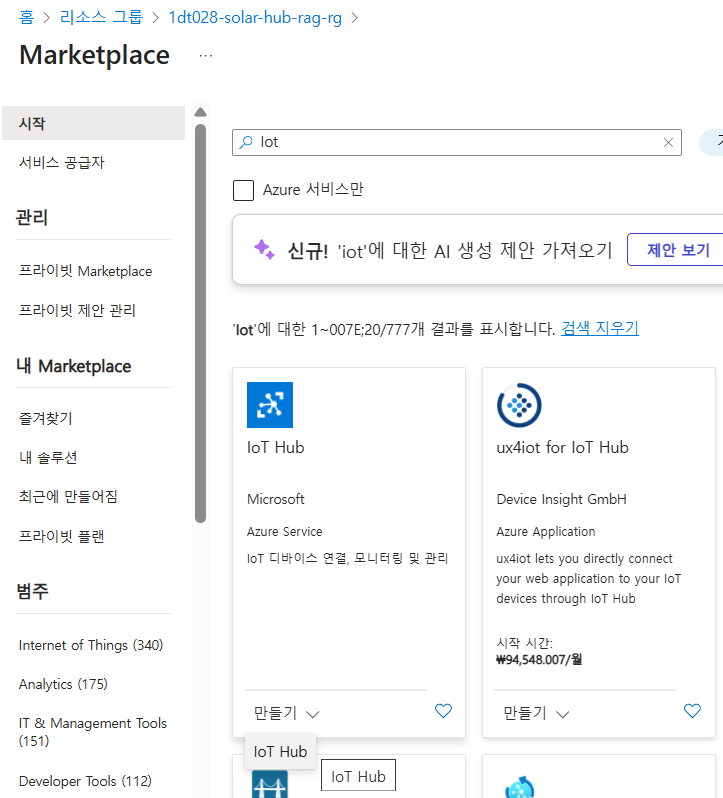Filter by Analytics (175) category

(63, 684)
